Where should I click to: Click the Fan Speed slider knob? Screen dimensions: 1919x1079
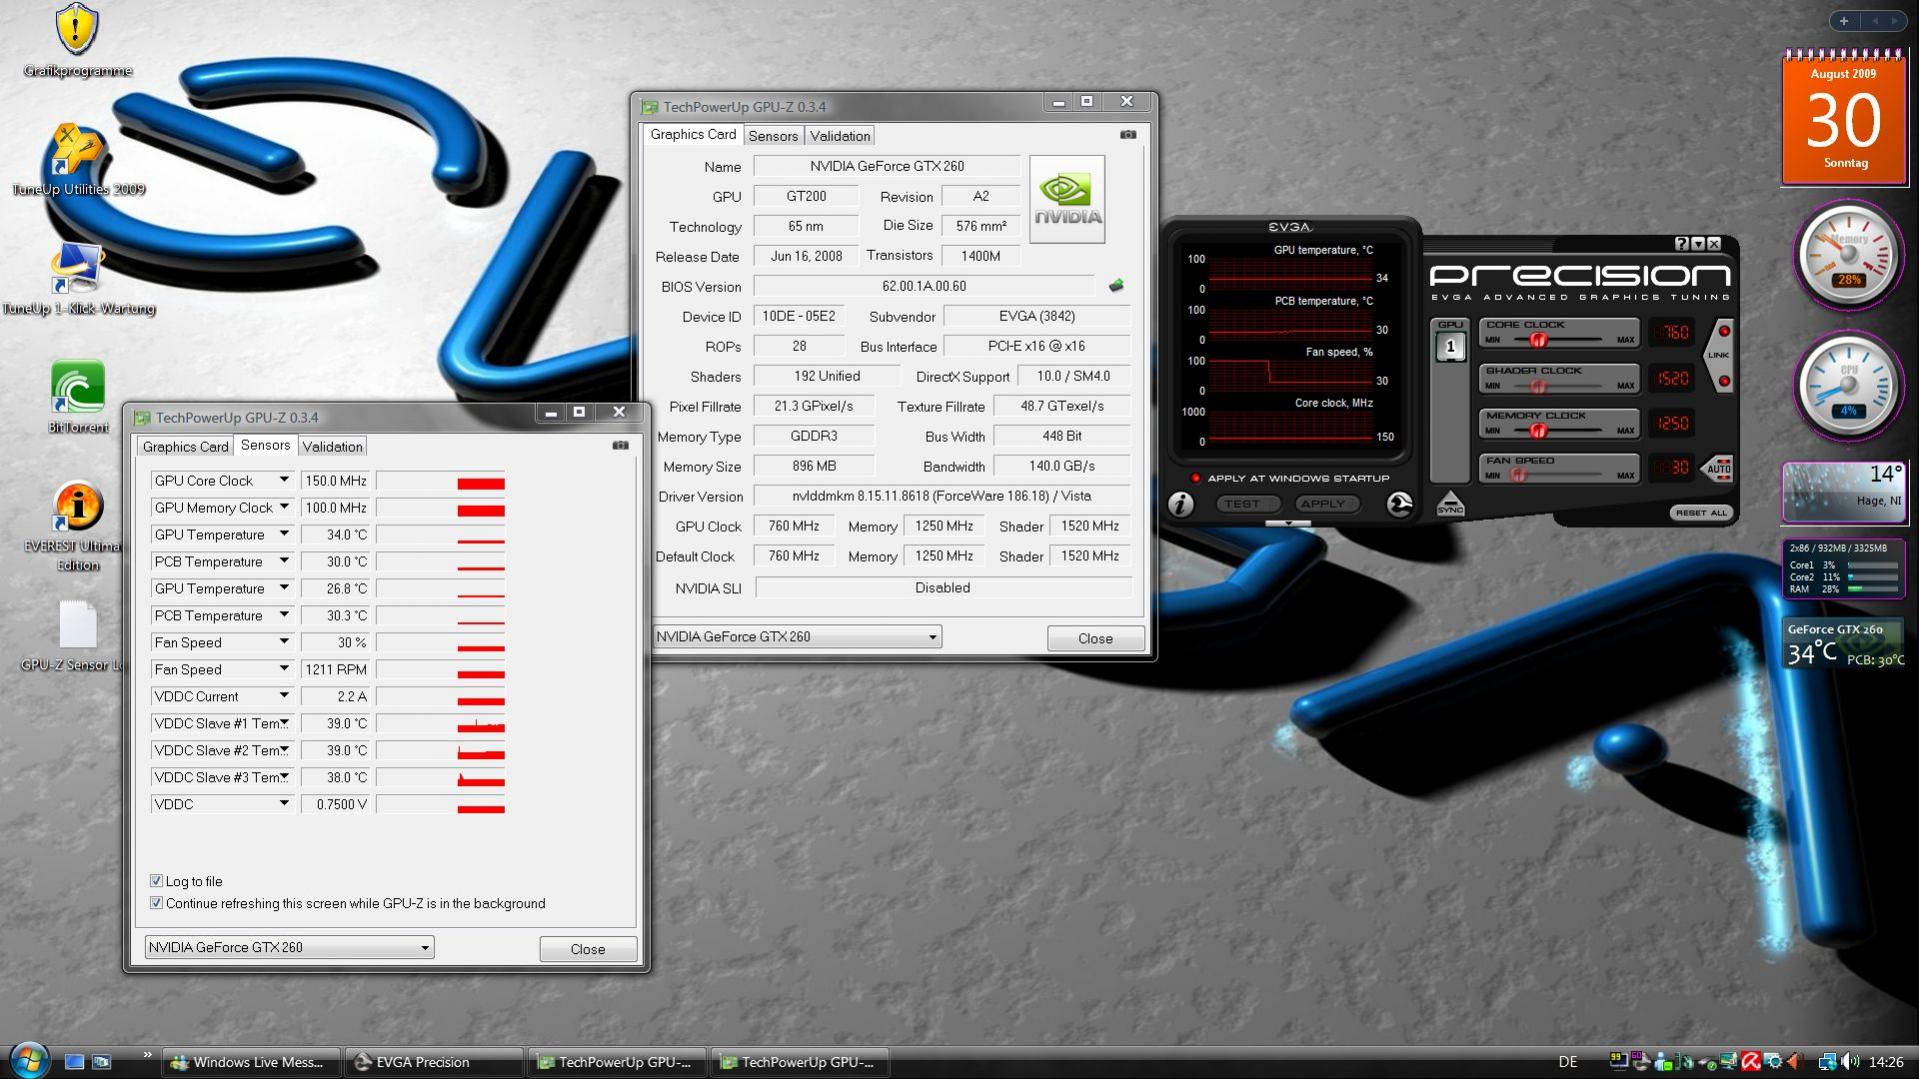[x=1519, y=475]
